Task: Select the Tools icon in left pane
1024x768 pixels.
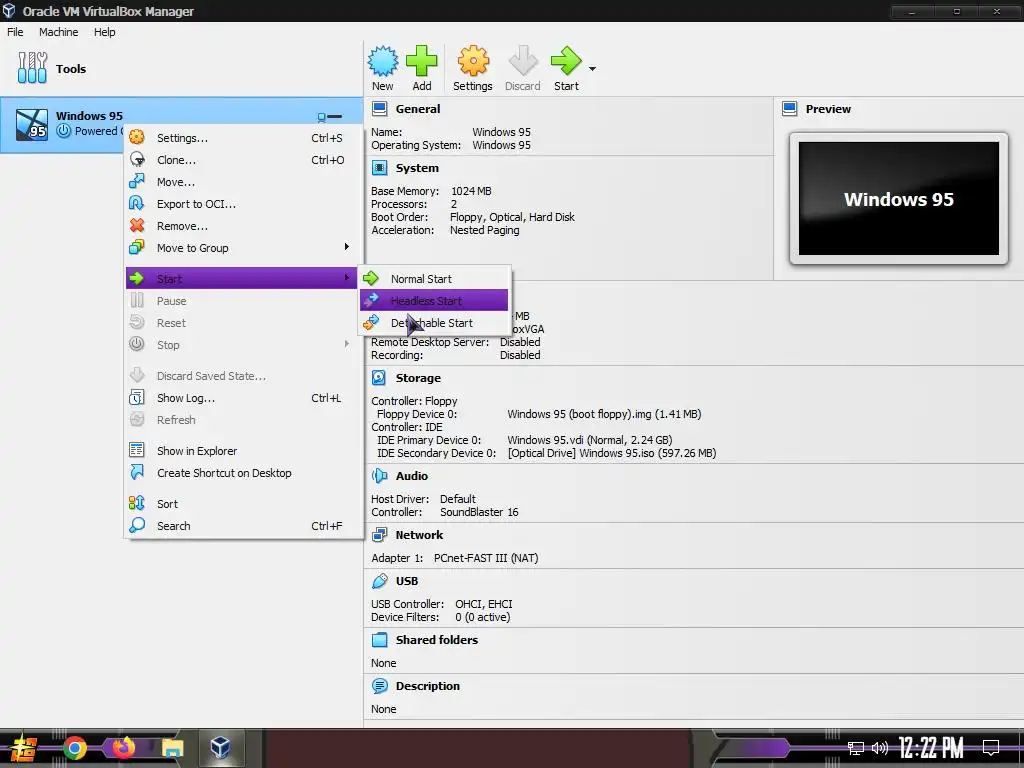Action: [33, 68]
